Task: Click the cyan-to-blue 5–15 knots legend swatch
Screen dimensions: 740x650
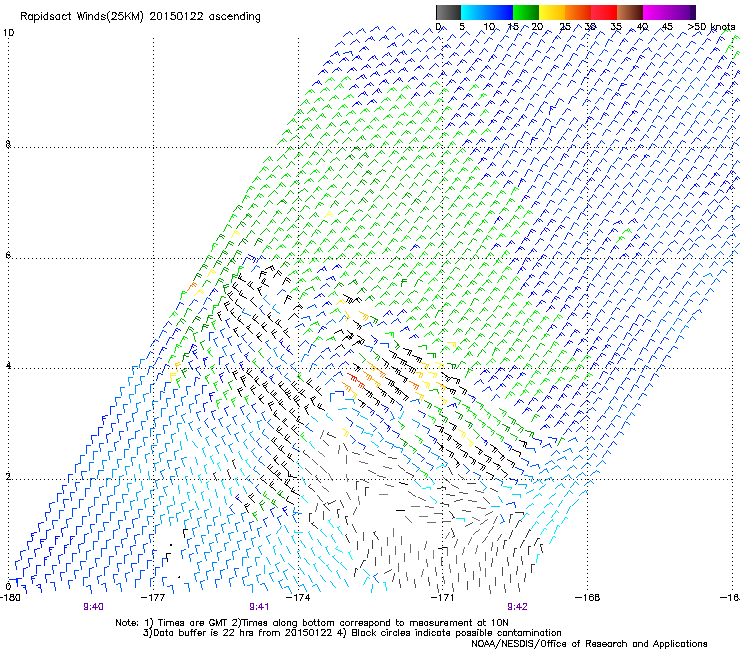Action: [487, 12]
